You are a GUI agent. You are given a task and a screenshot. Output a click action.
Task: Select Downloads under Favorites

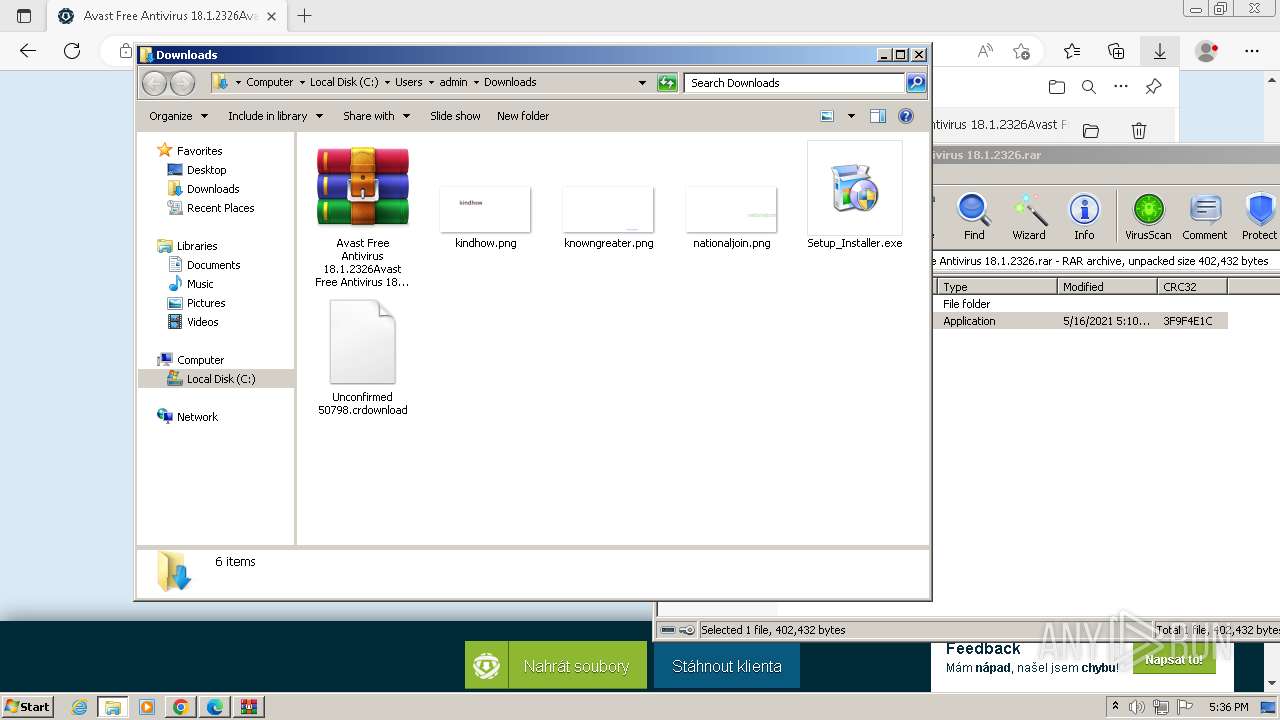tap(213, 189)
